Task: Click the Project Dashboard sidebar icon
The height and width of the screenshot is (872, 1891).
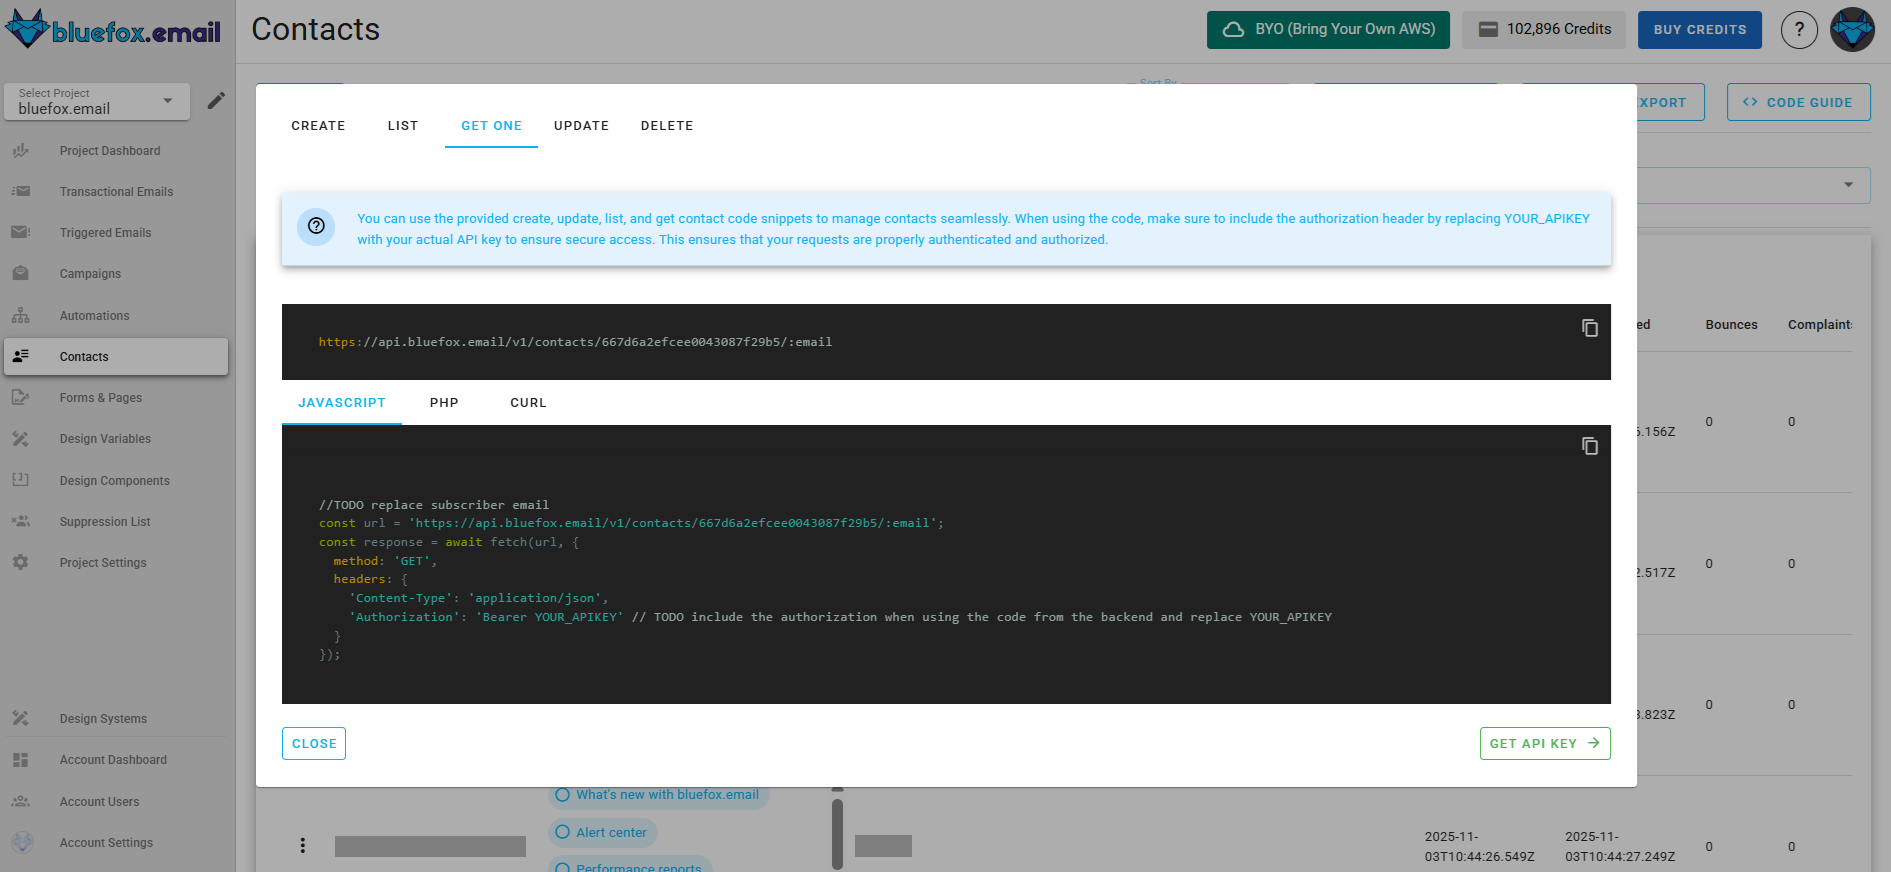Action: coord(21,151)
